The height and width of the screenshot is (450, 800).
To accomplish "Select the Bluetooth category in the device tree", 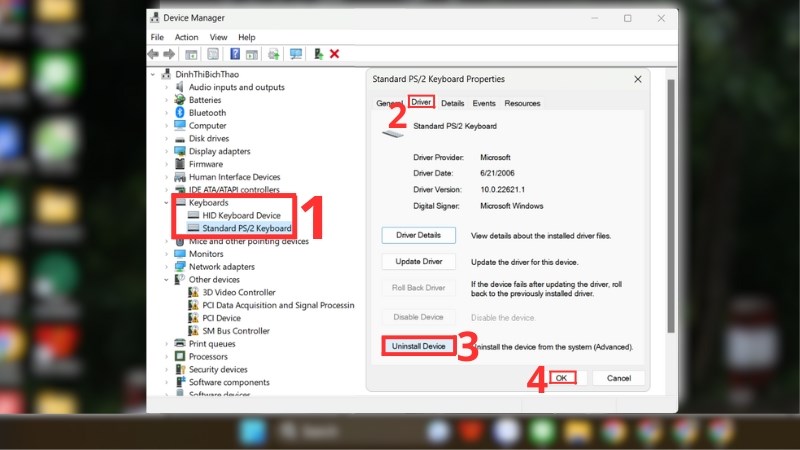I will (x=207, y=113).
